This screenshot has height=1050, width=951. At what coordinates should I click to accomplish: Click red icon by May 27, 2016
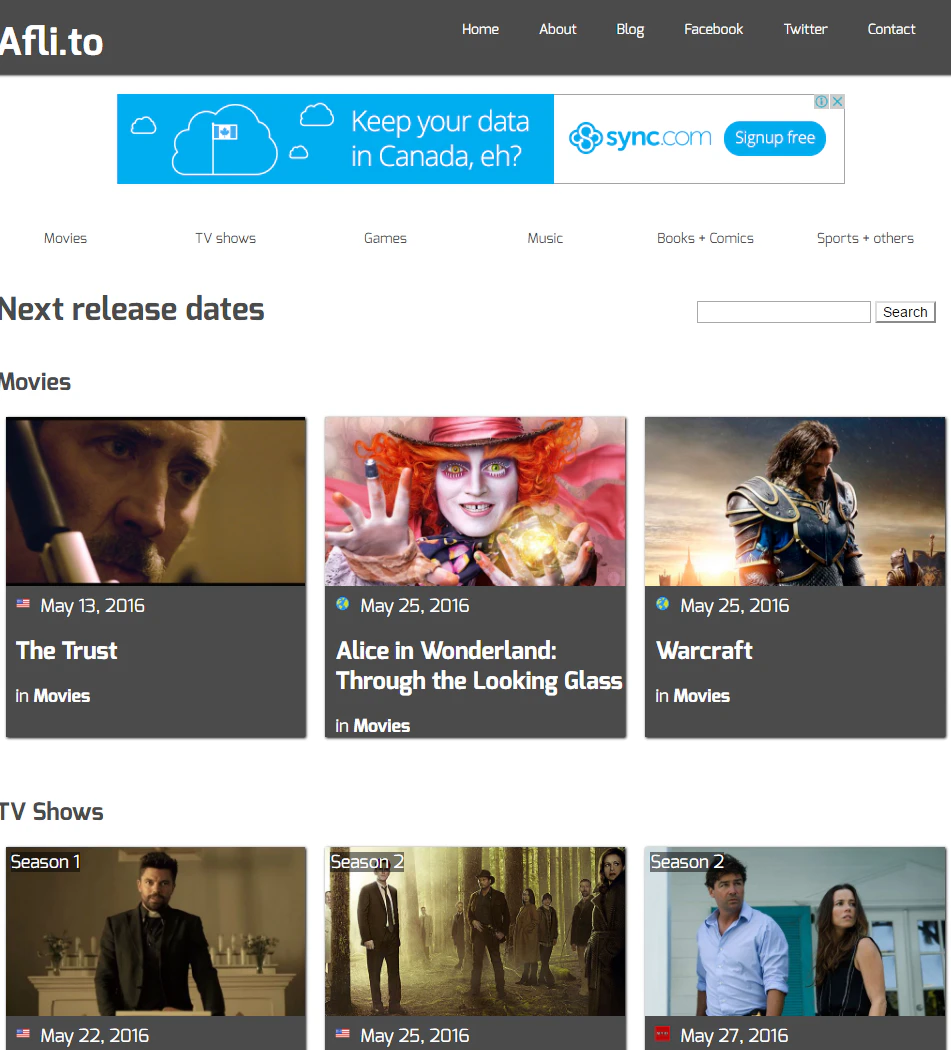click(662, 1033)
